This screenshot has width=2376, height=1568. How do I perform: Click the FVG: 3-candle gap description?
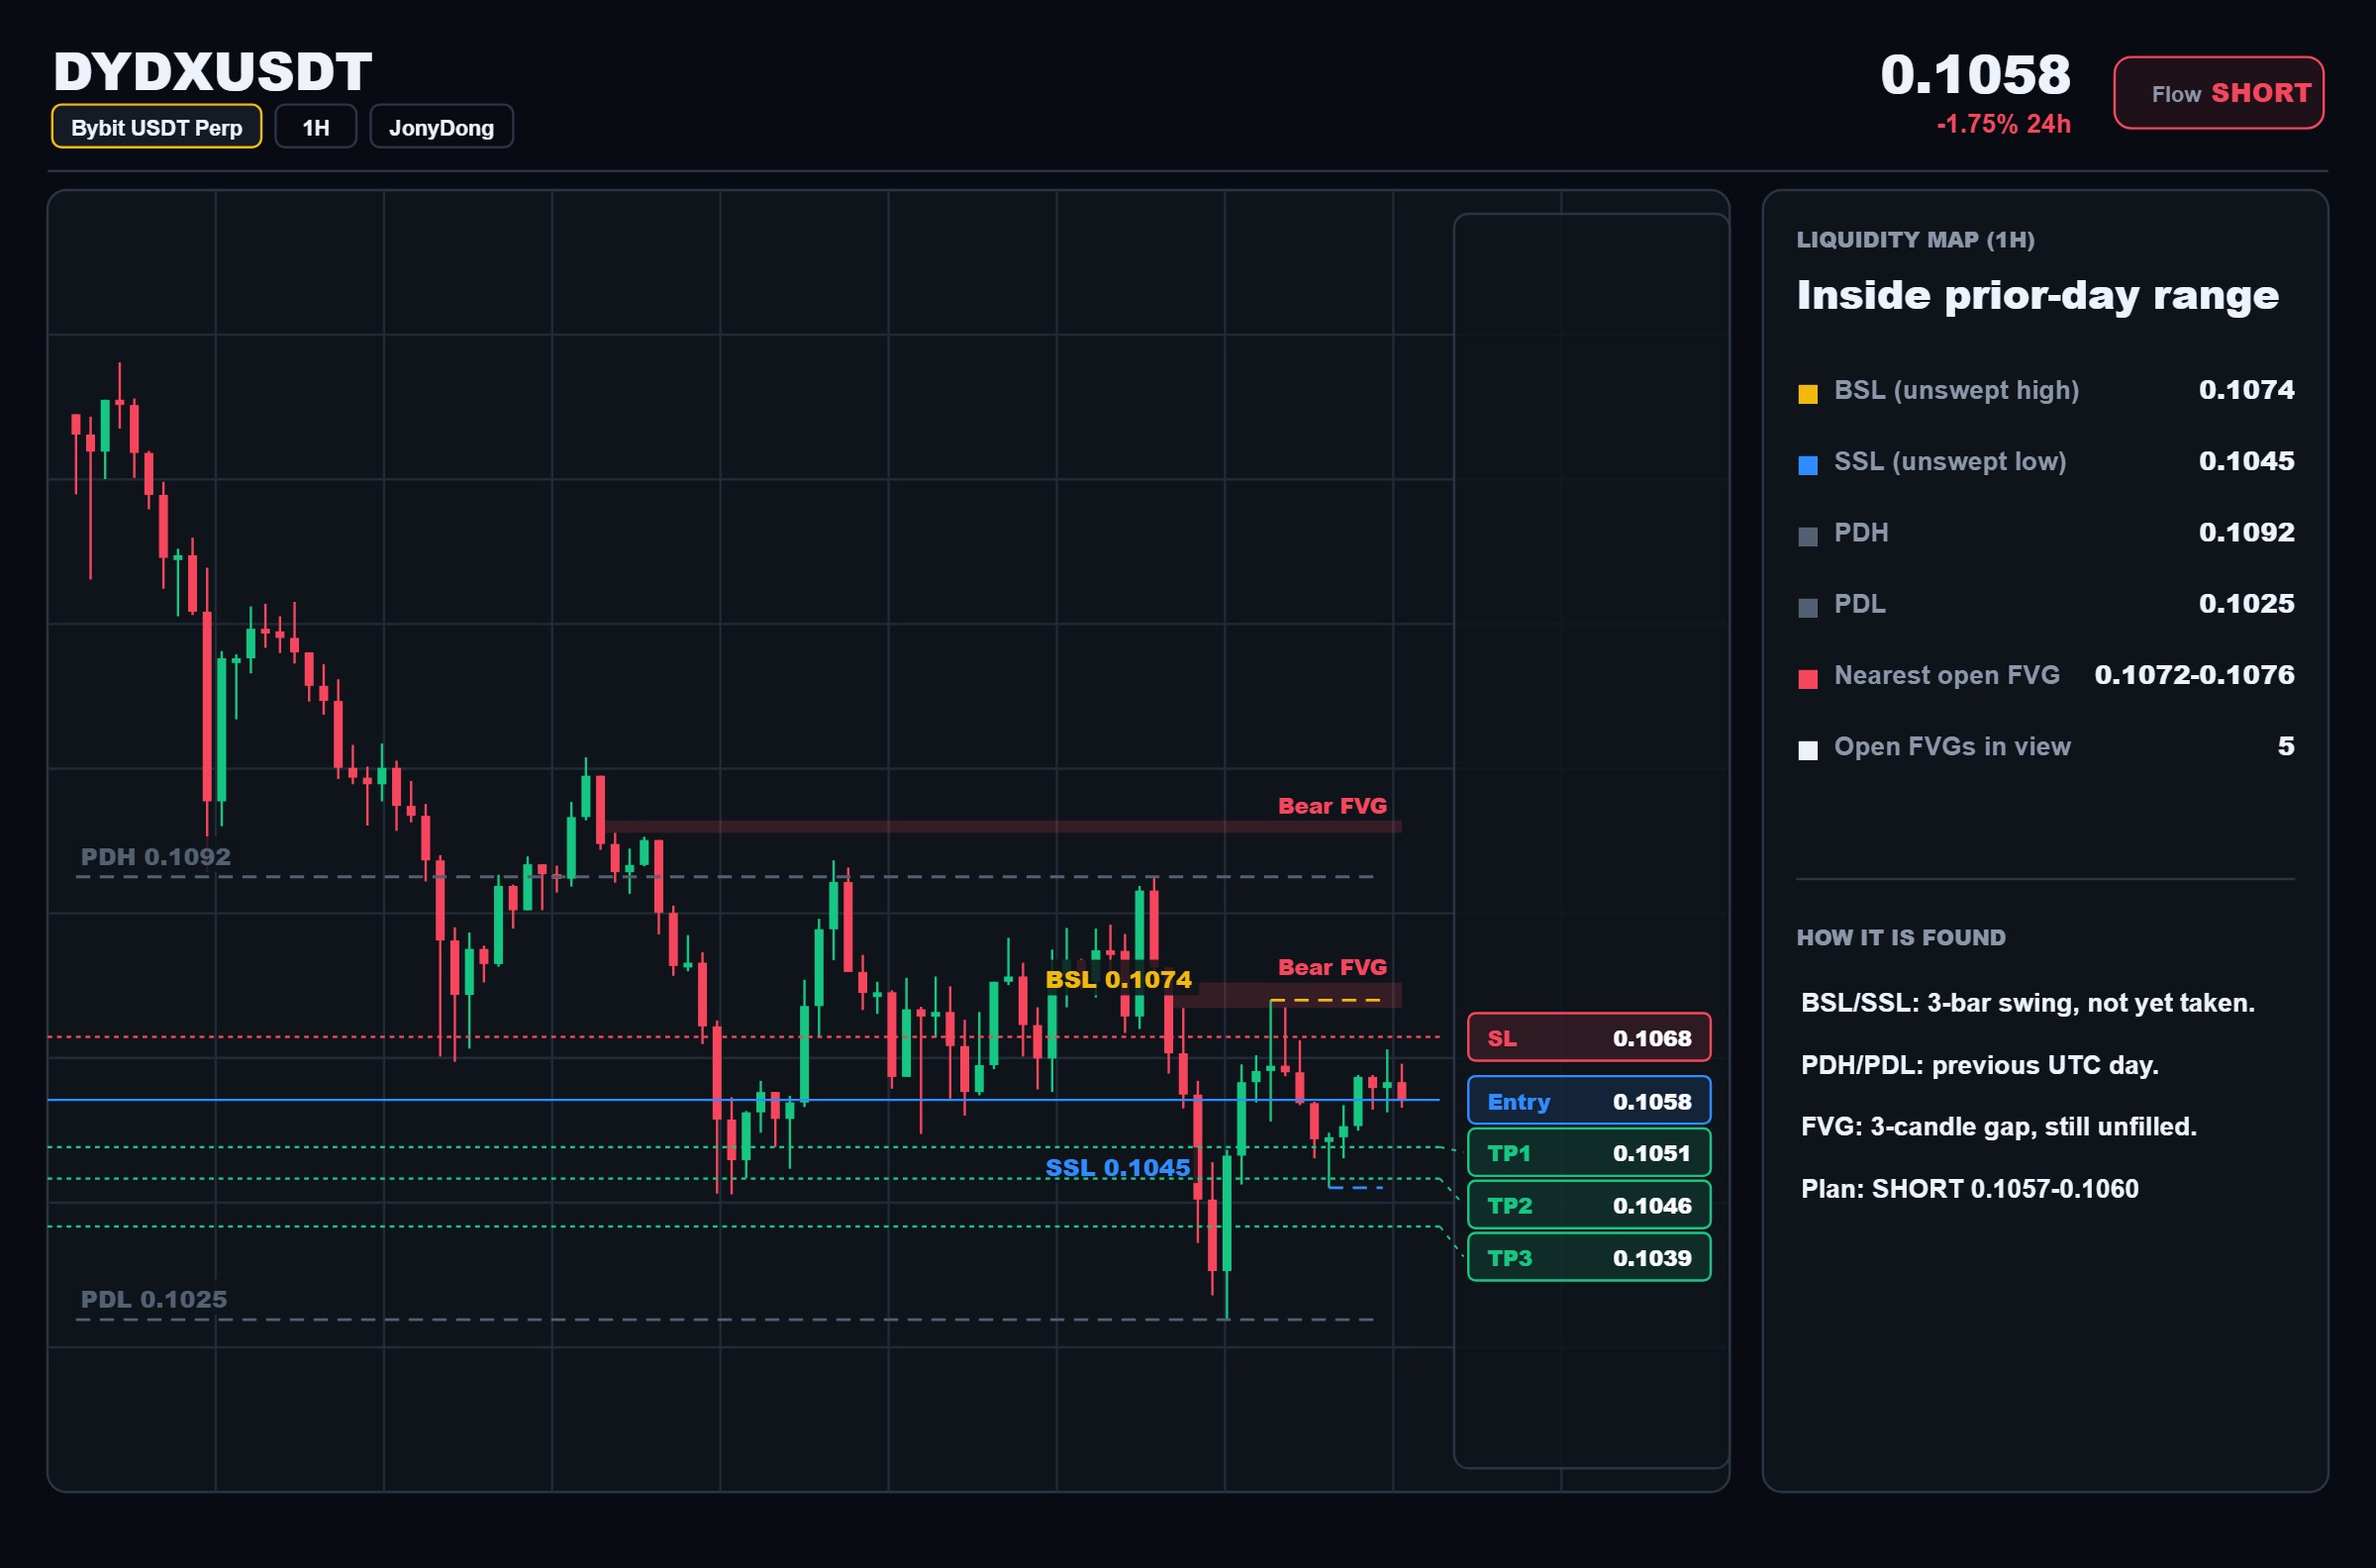tap(1998, 1127)
